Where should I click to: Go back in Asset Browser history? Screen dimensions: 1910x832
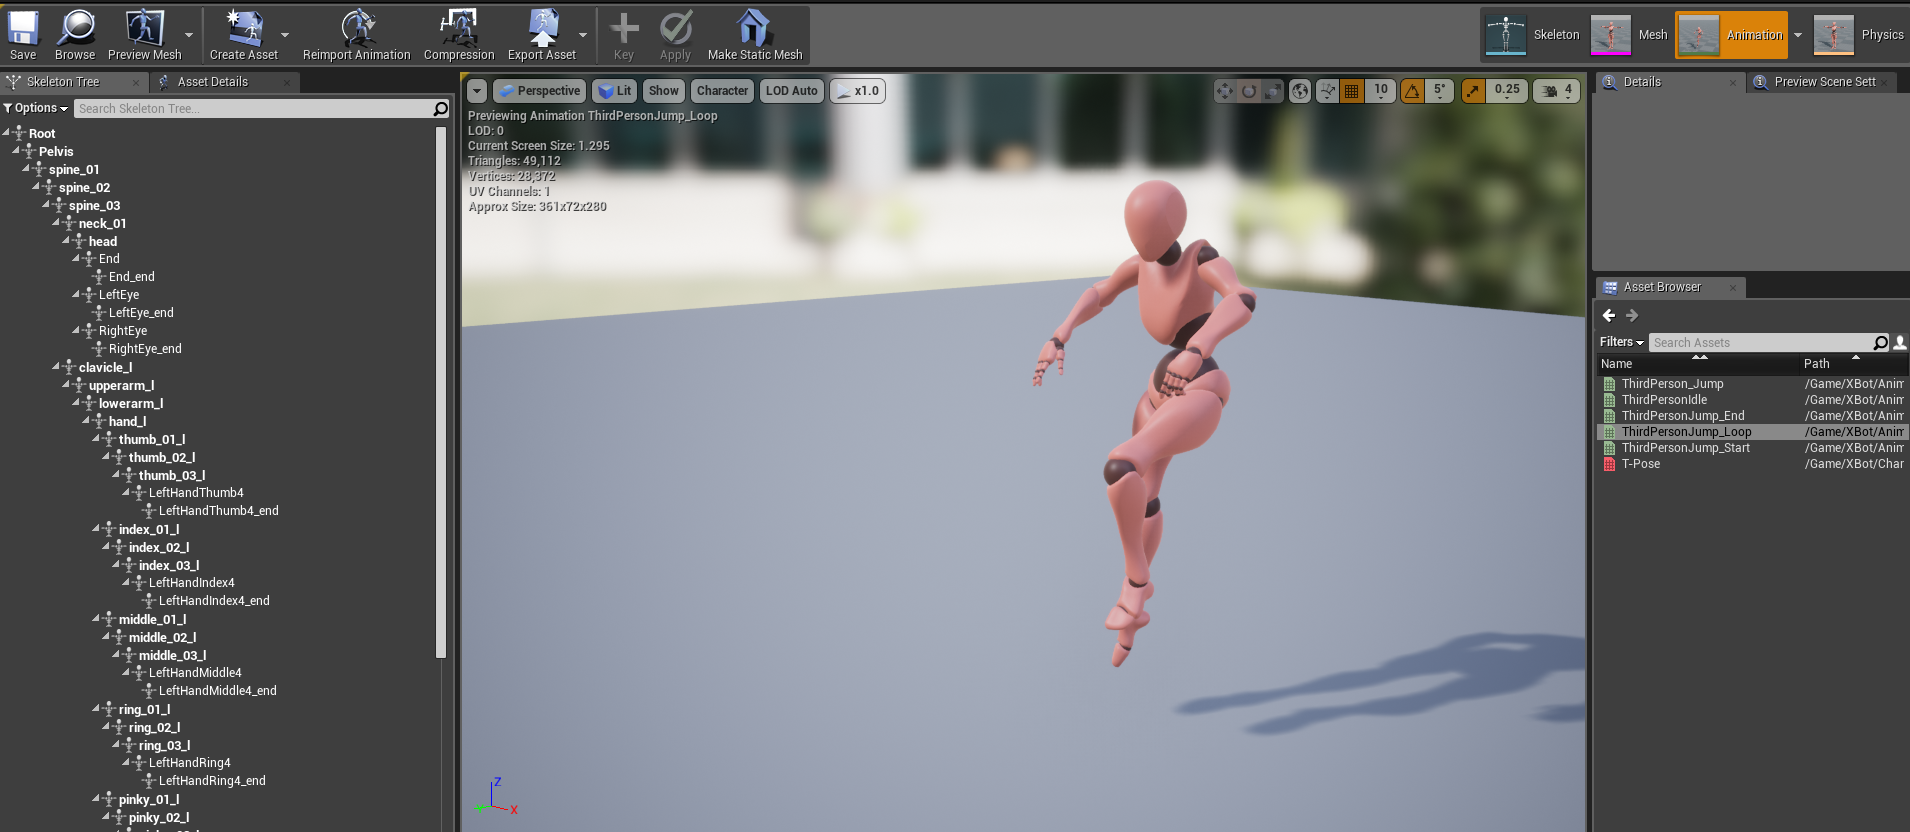coord(1608,315)
